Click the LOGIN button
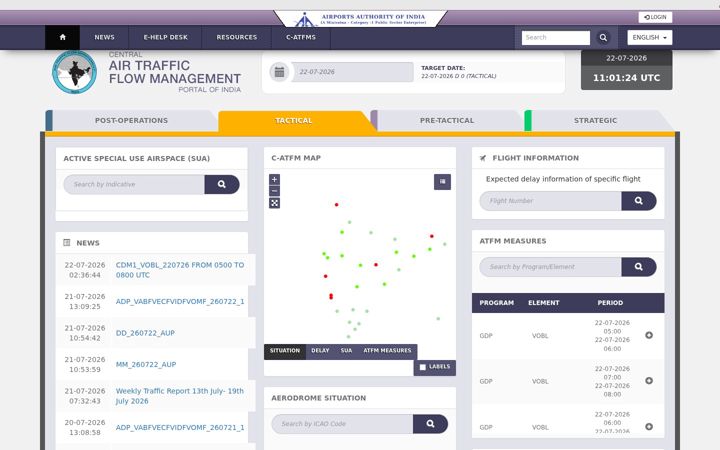The image size is (720, 450). click(655, 17)
